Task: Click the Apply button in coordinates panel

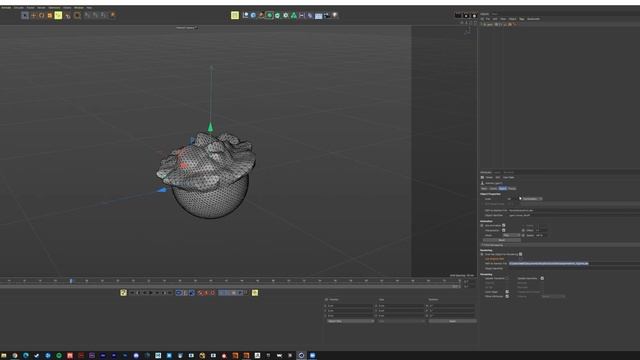Action: [x=452, y=321]
